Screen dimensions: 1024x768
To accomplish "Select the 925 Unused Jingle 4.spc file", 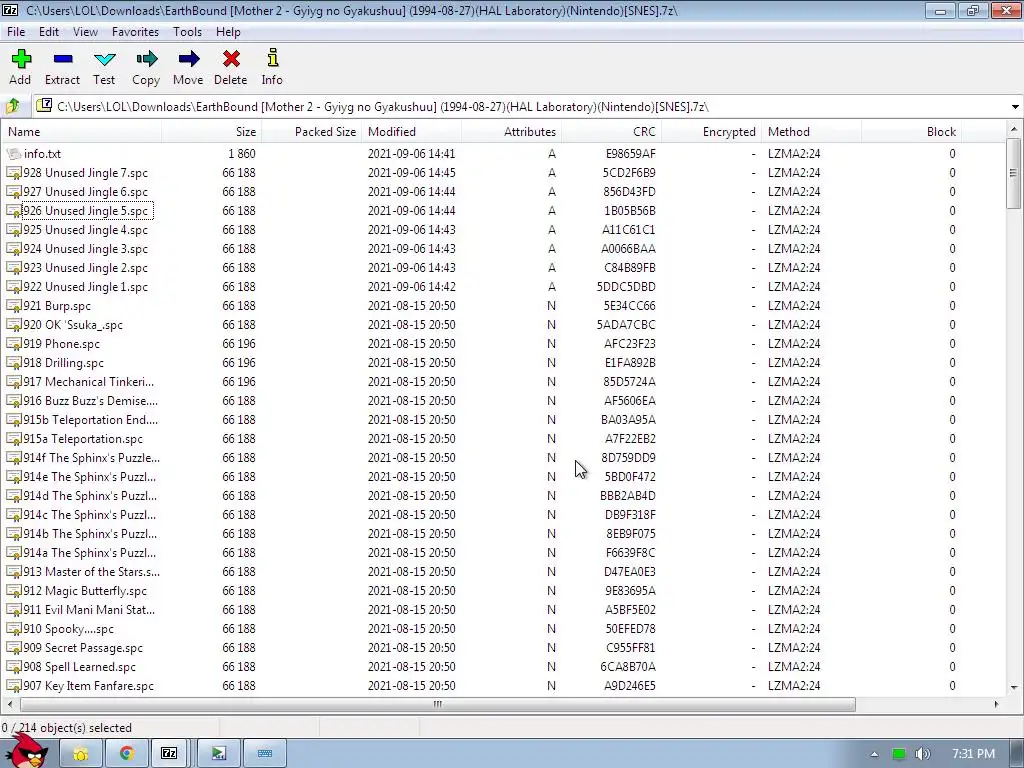I will [86, 230].
